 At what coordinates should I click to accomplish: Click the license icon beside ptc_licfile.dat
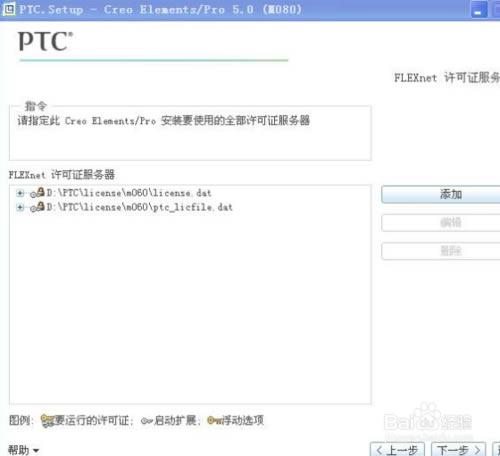[x=37, y=207]
